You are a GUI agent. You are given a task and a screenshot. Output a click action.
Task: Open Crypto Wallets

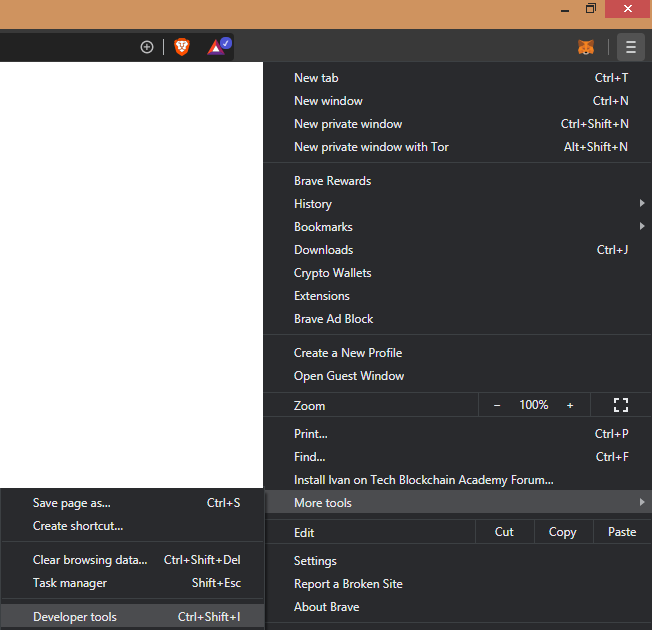(457, 273)
